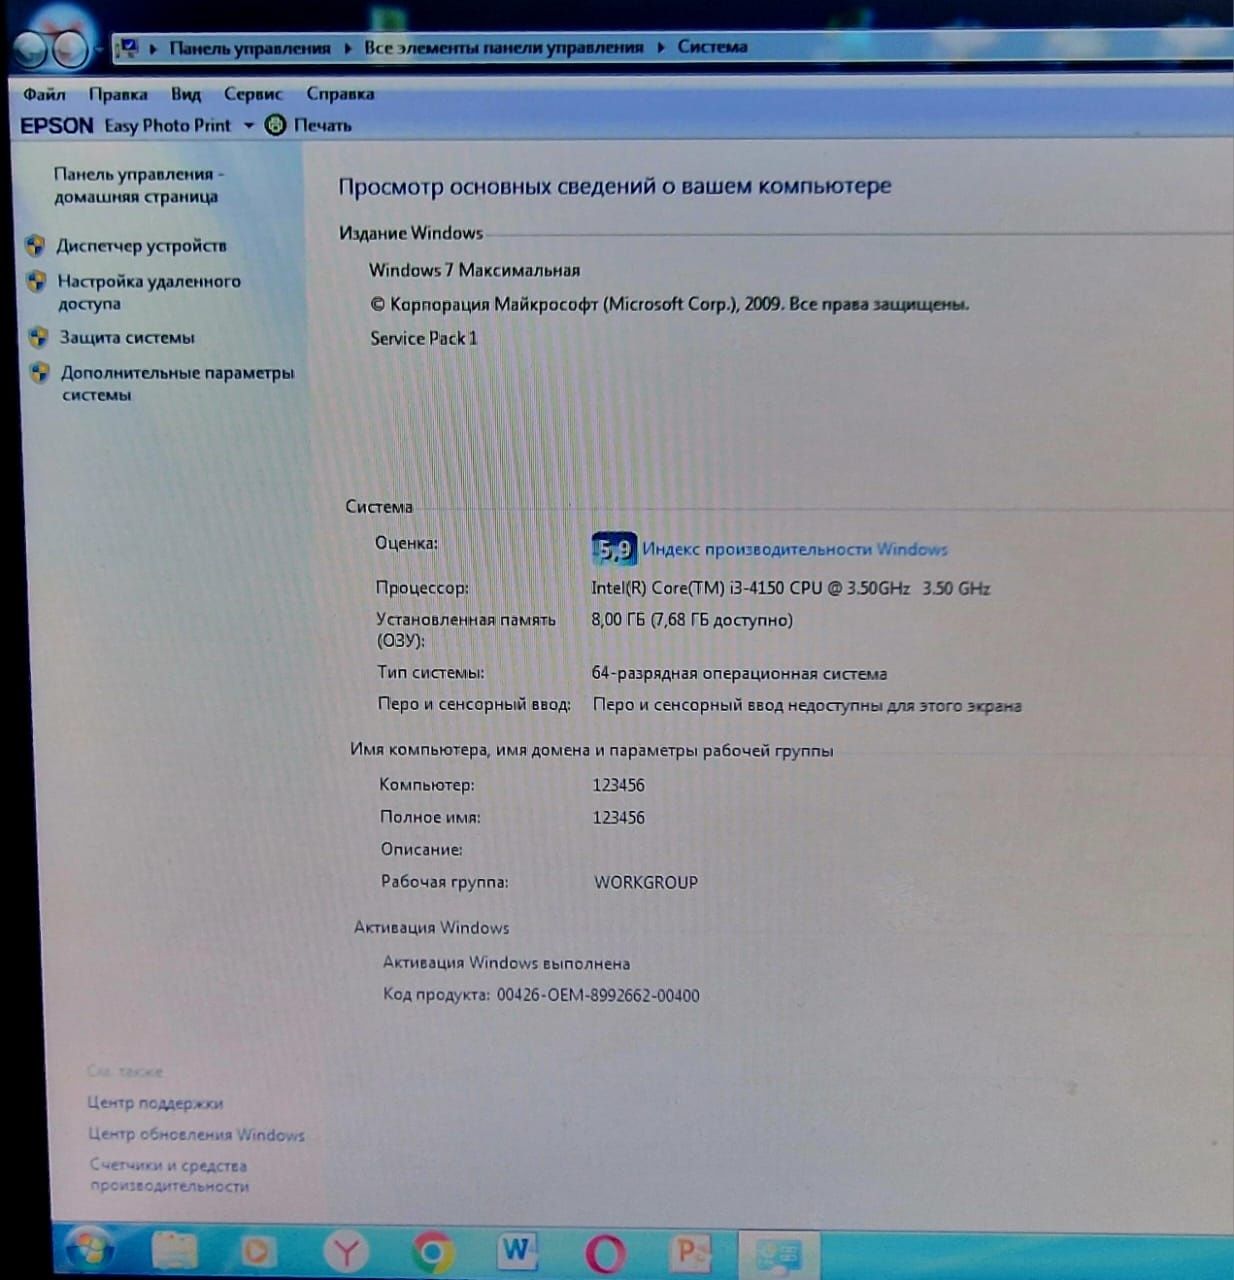Screen dimensions: 1234x1280
Task: Click the Печать toolbar label
Action: click(x=322, y=126)
